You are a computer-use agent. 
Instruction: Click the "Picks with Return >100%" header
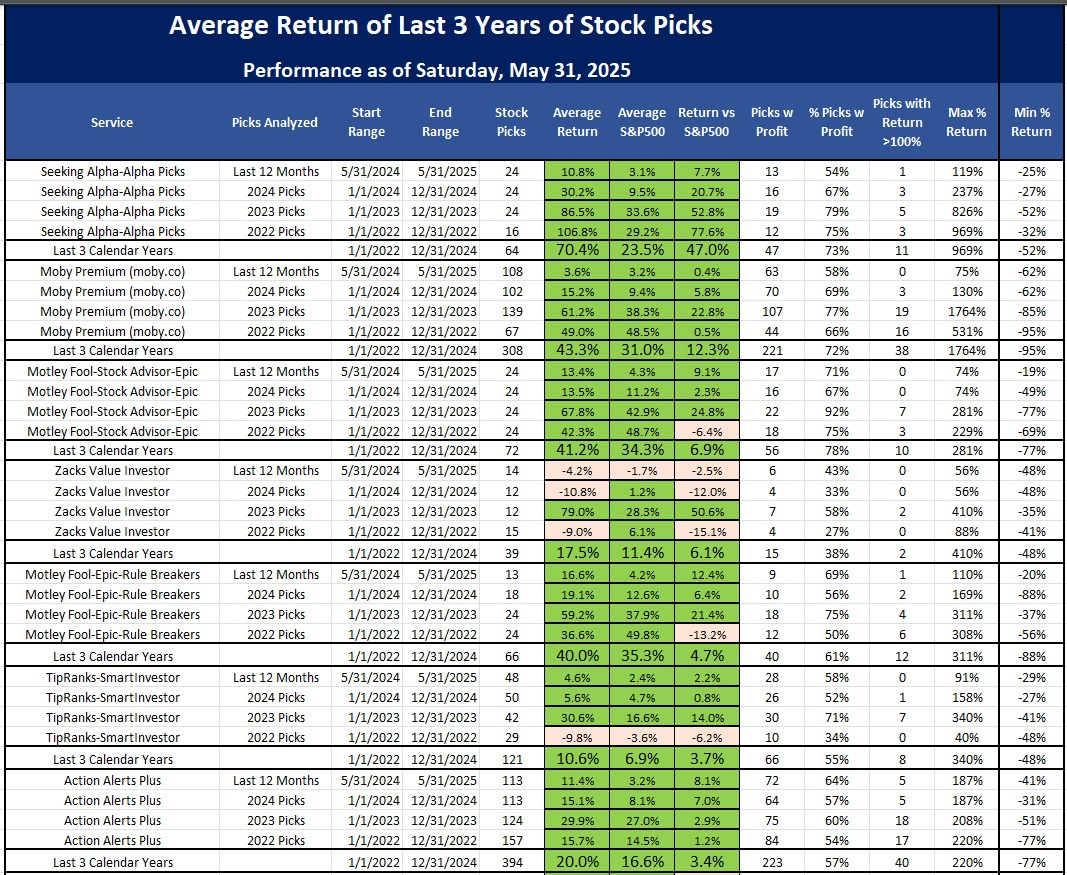[902, 122]
